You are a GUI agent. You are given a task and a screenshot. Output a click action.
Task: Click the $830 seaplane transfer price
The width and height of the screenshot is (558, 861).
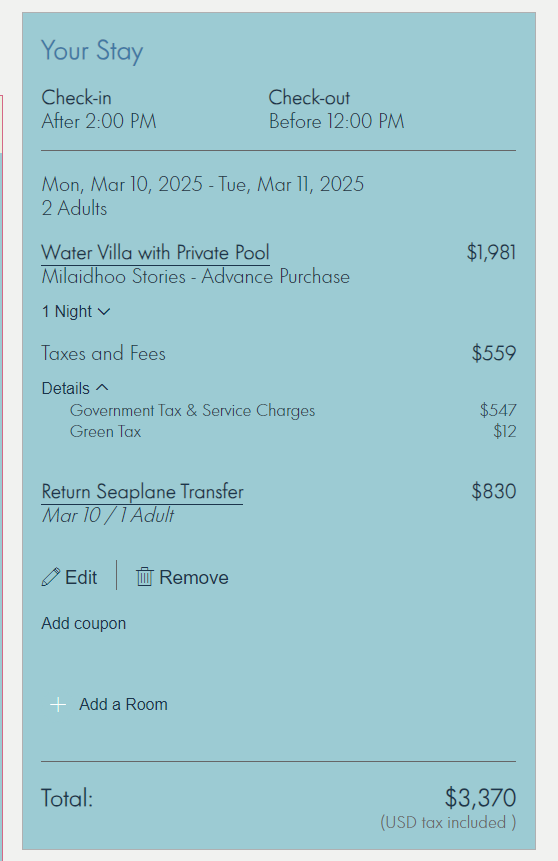[494, 491]
